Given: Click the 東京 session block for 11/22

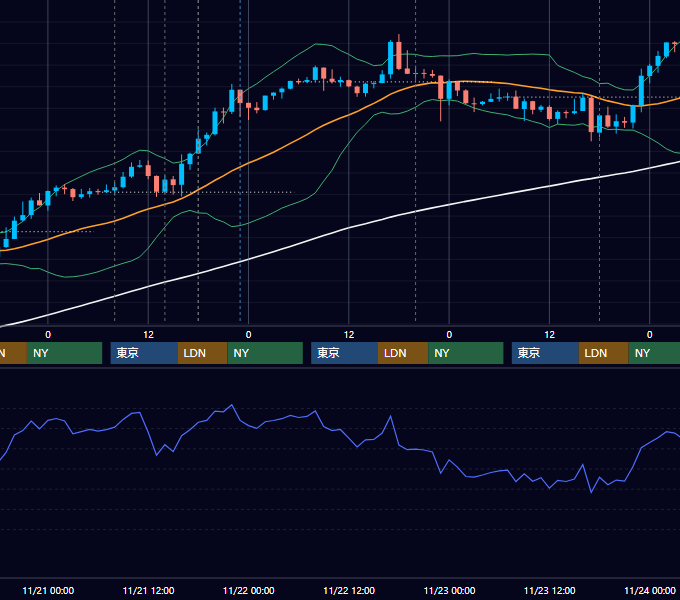Looking at the screenshot, I should coord(344,353).
